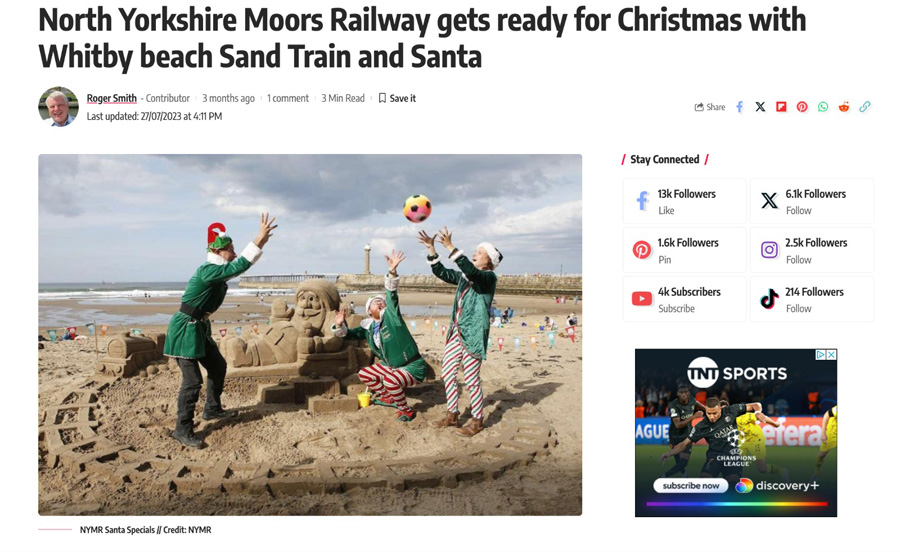
Task: Share article via WhatsApp icon
Action: (x=823, y=107)
